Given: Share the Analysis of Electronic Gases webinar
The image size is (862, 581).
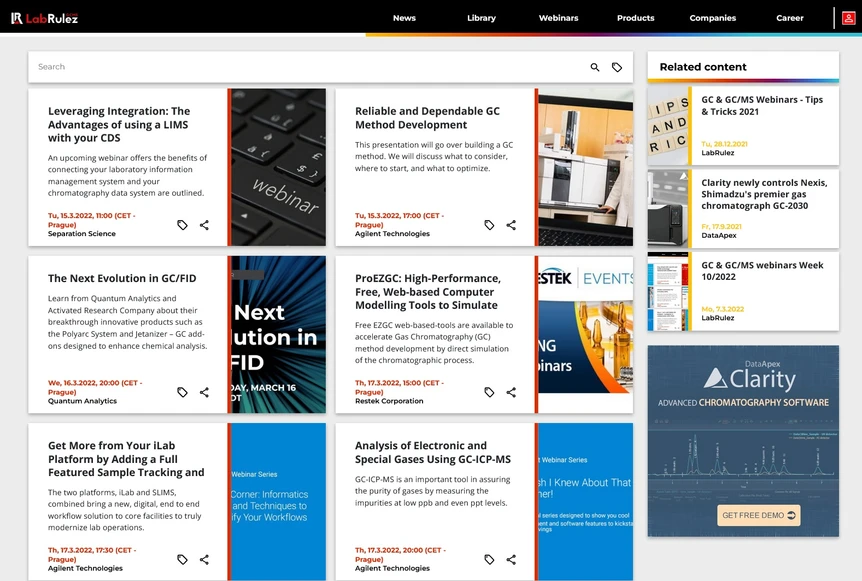Looking at the screenshot, I should tap(511, 560).
